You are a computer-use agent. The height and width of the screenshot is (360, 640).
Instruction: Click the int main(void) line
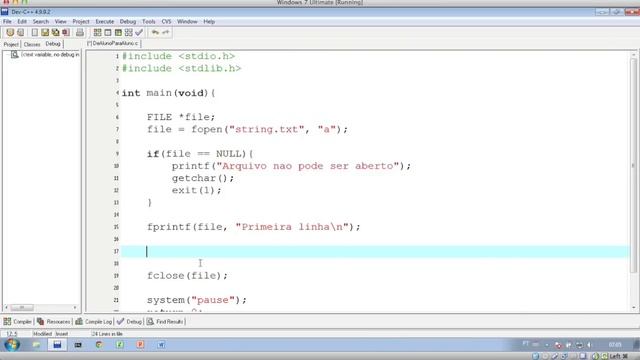tap(169, 93)
